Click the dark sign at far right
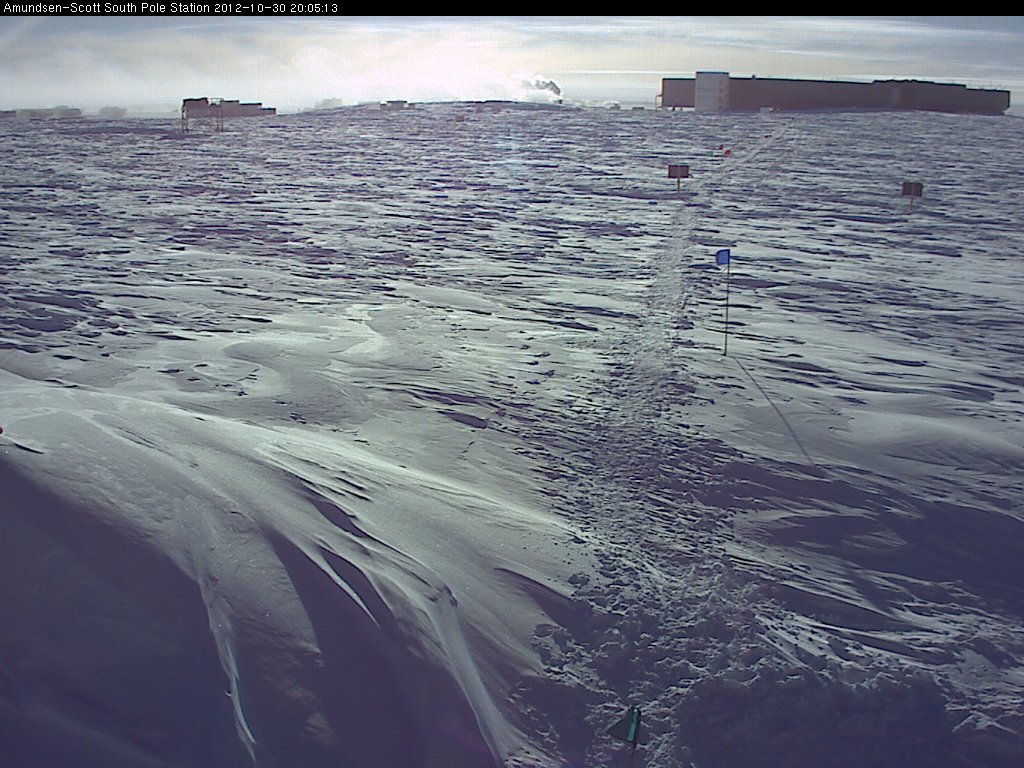 point(911,188)
